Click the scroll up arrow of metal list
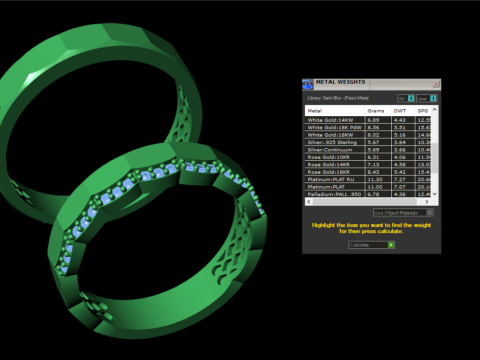480x360 pixels. pyautogui.click(x=434, y=109)
